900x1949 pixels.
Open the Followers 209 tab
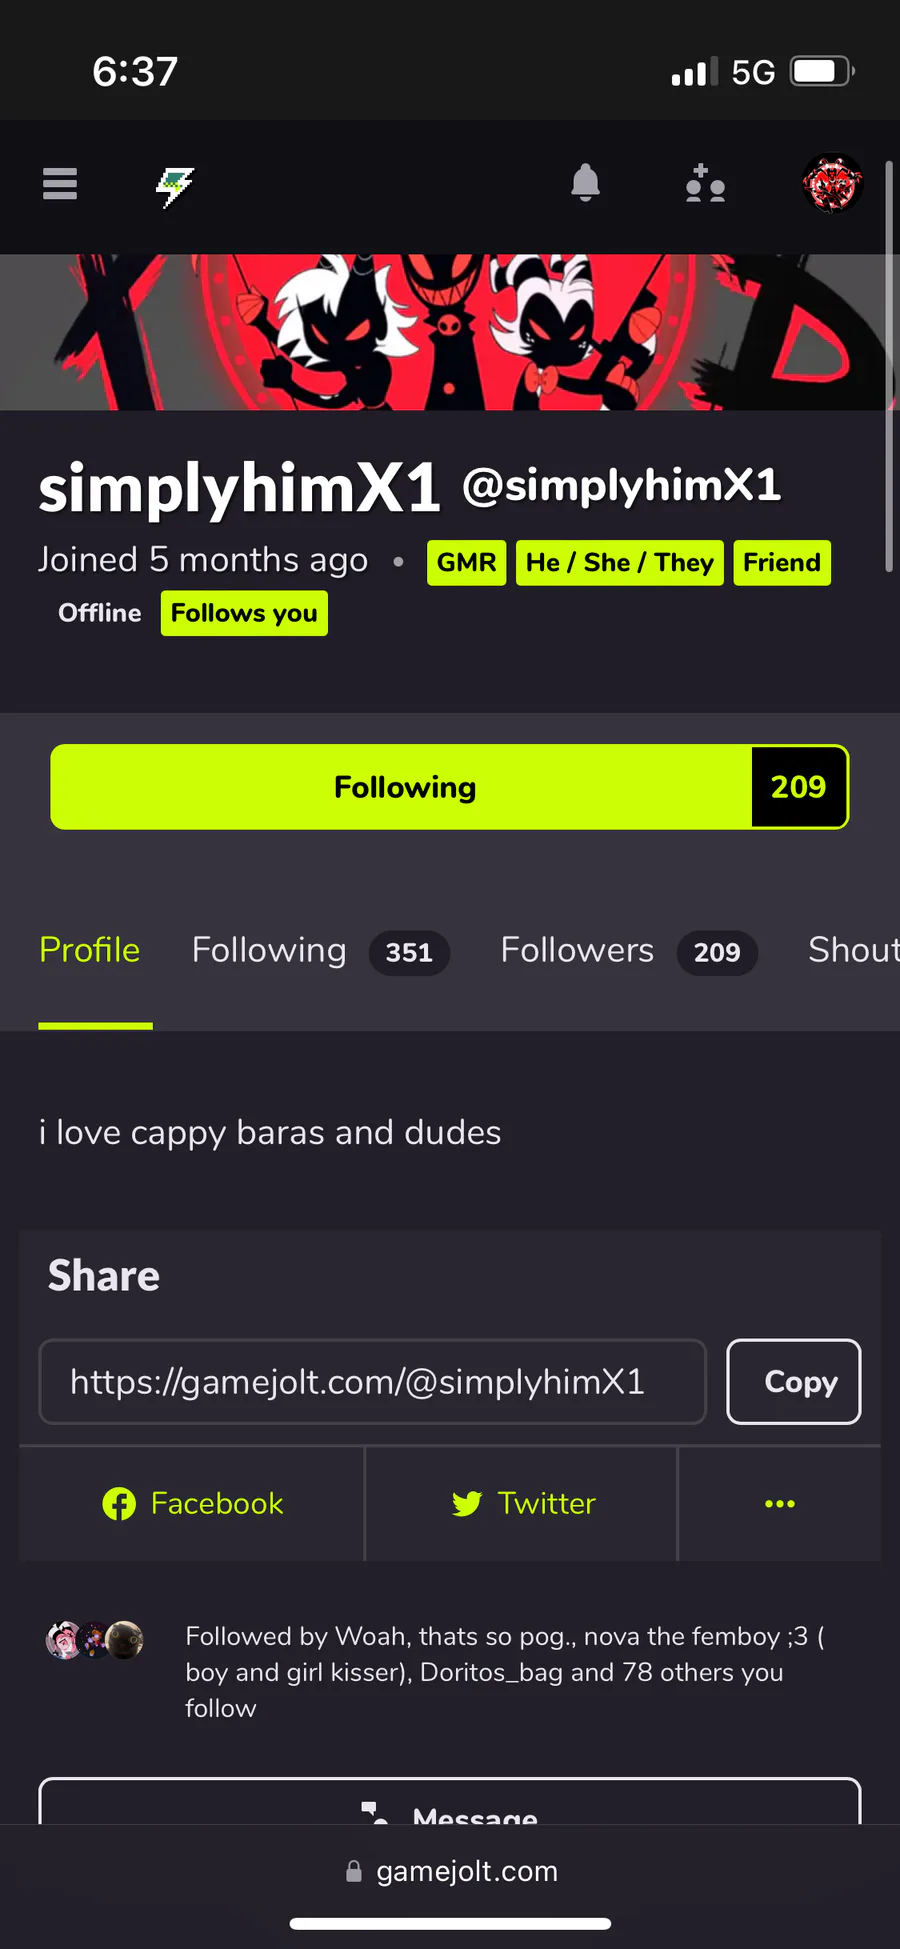click(x=629, y=950)
